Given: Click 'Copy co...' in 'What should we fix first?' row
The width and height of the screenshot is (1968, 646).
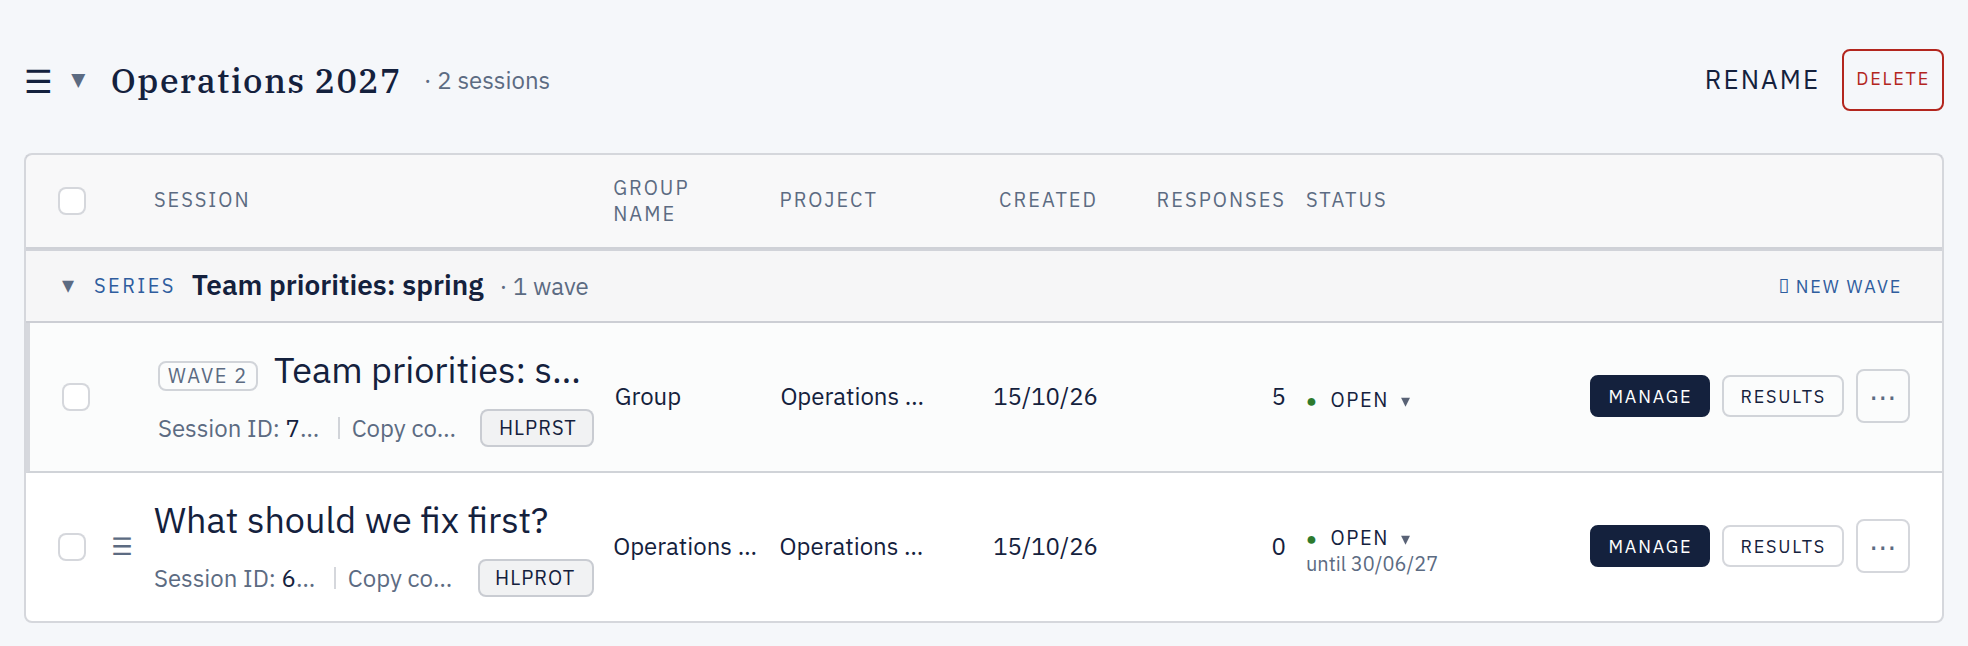Looking at the screenshot, I should (x=400, y=579).
